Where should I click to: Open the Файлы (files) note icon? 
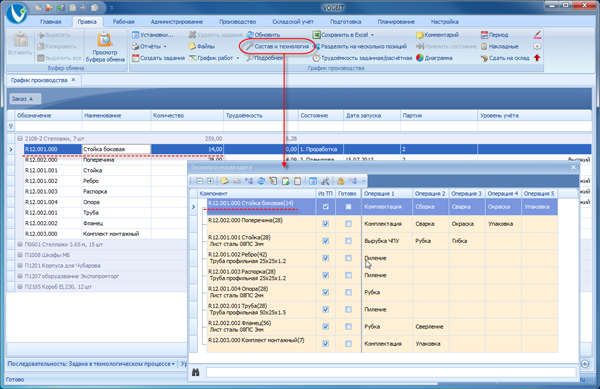pos(192,46)
